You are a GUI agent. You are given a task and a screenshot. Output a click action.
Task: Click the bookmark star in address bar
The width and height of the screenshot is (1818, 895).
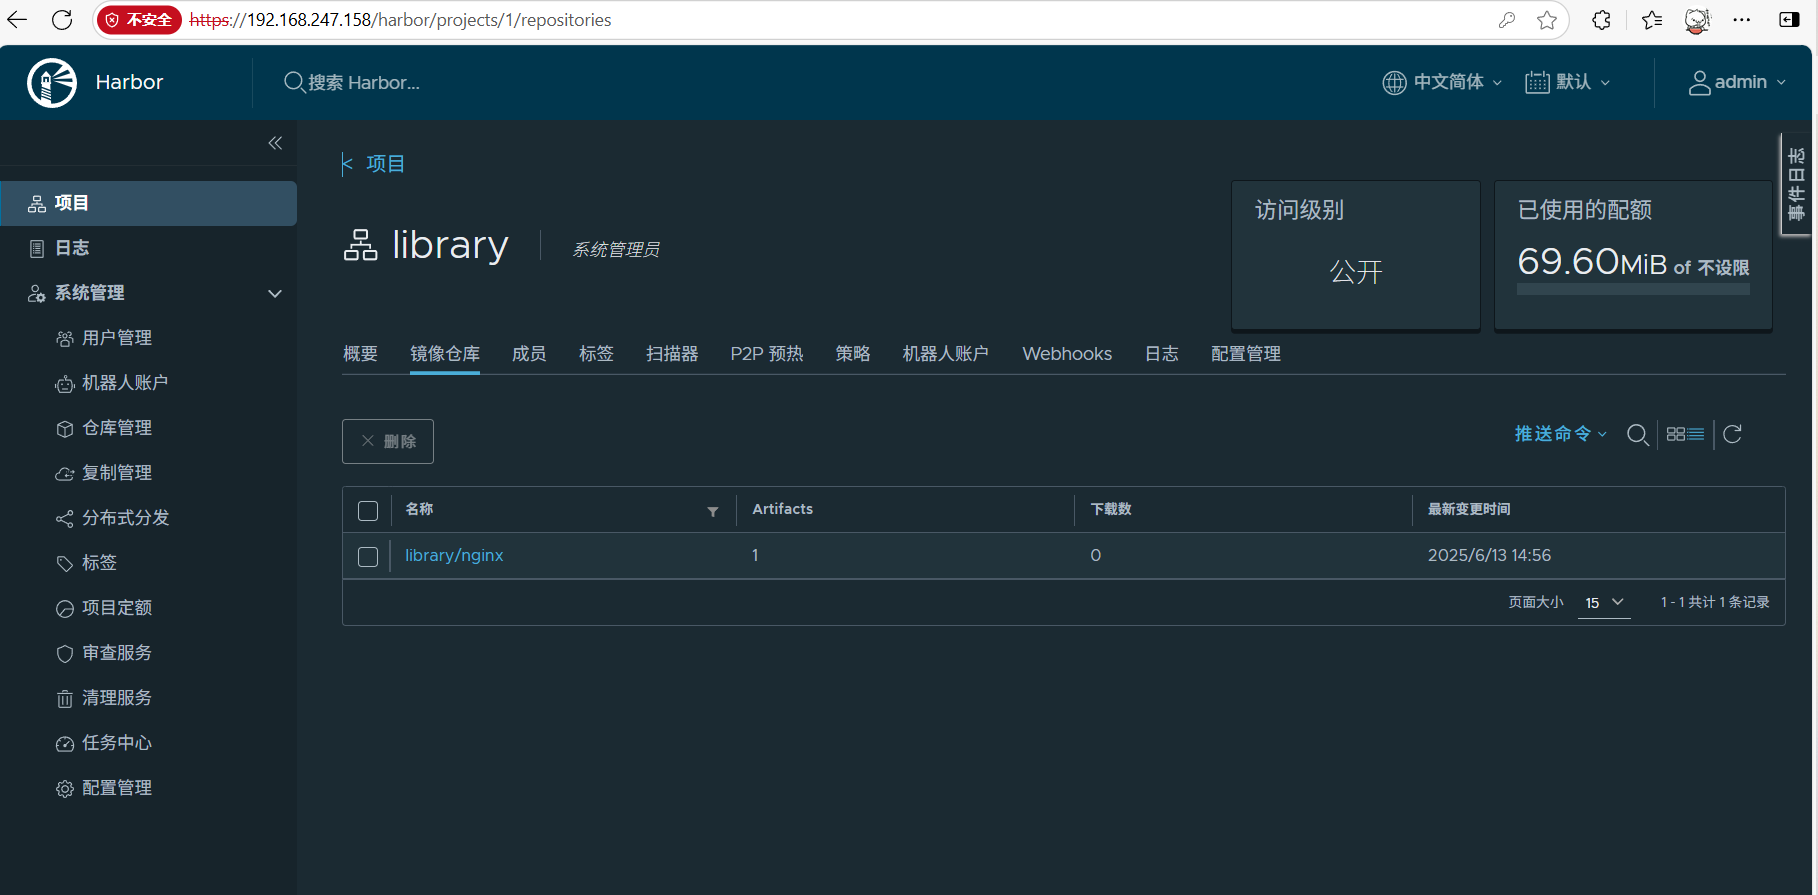point(1547,20)
